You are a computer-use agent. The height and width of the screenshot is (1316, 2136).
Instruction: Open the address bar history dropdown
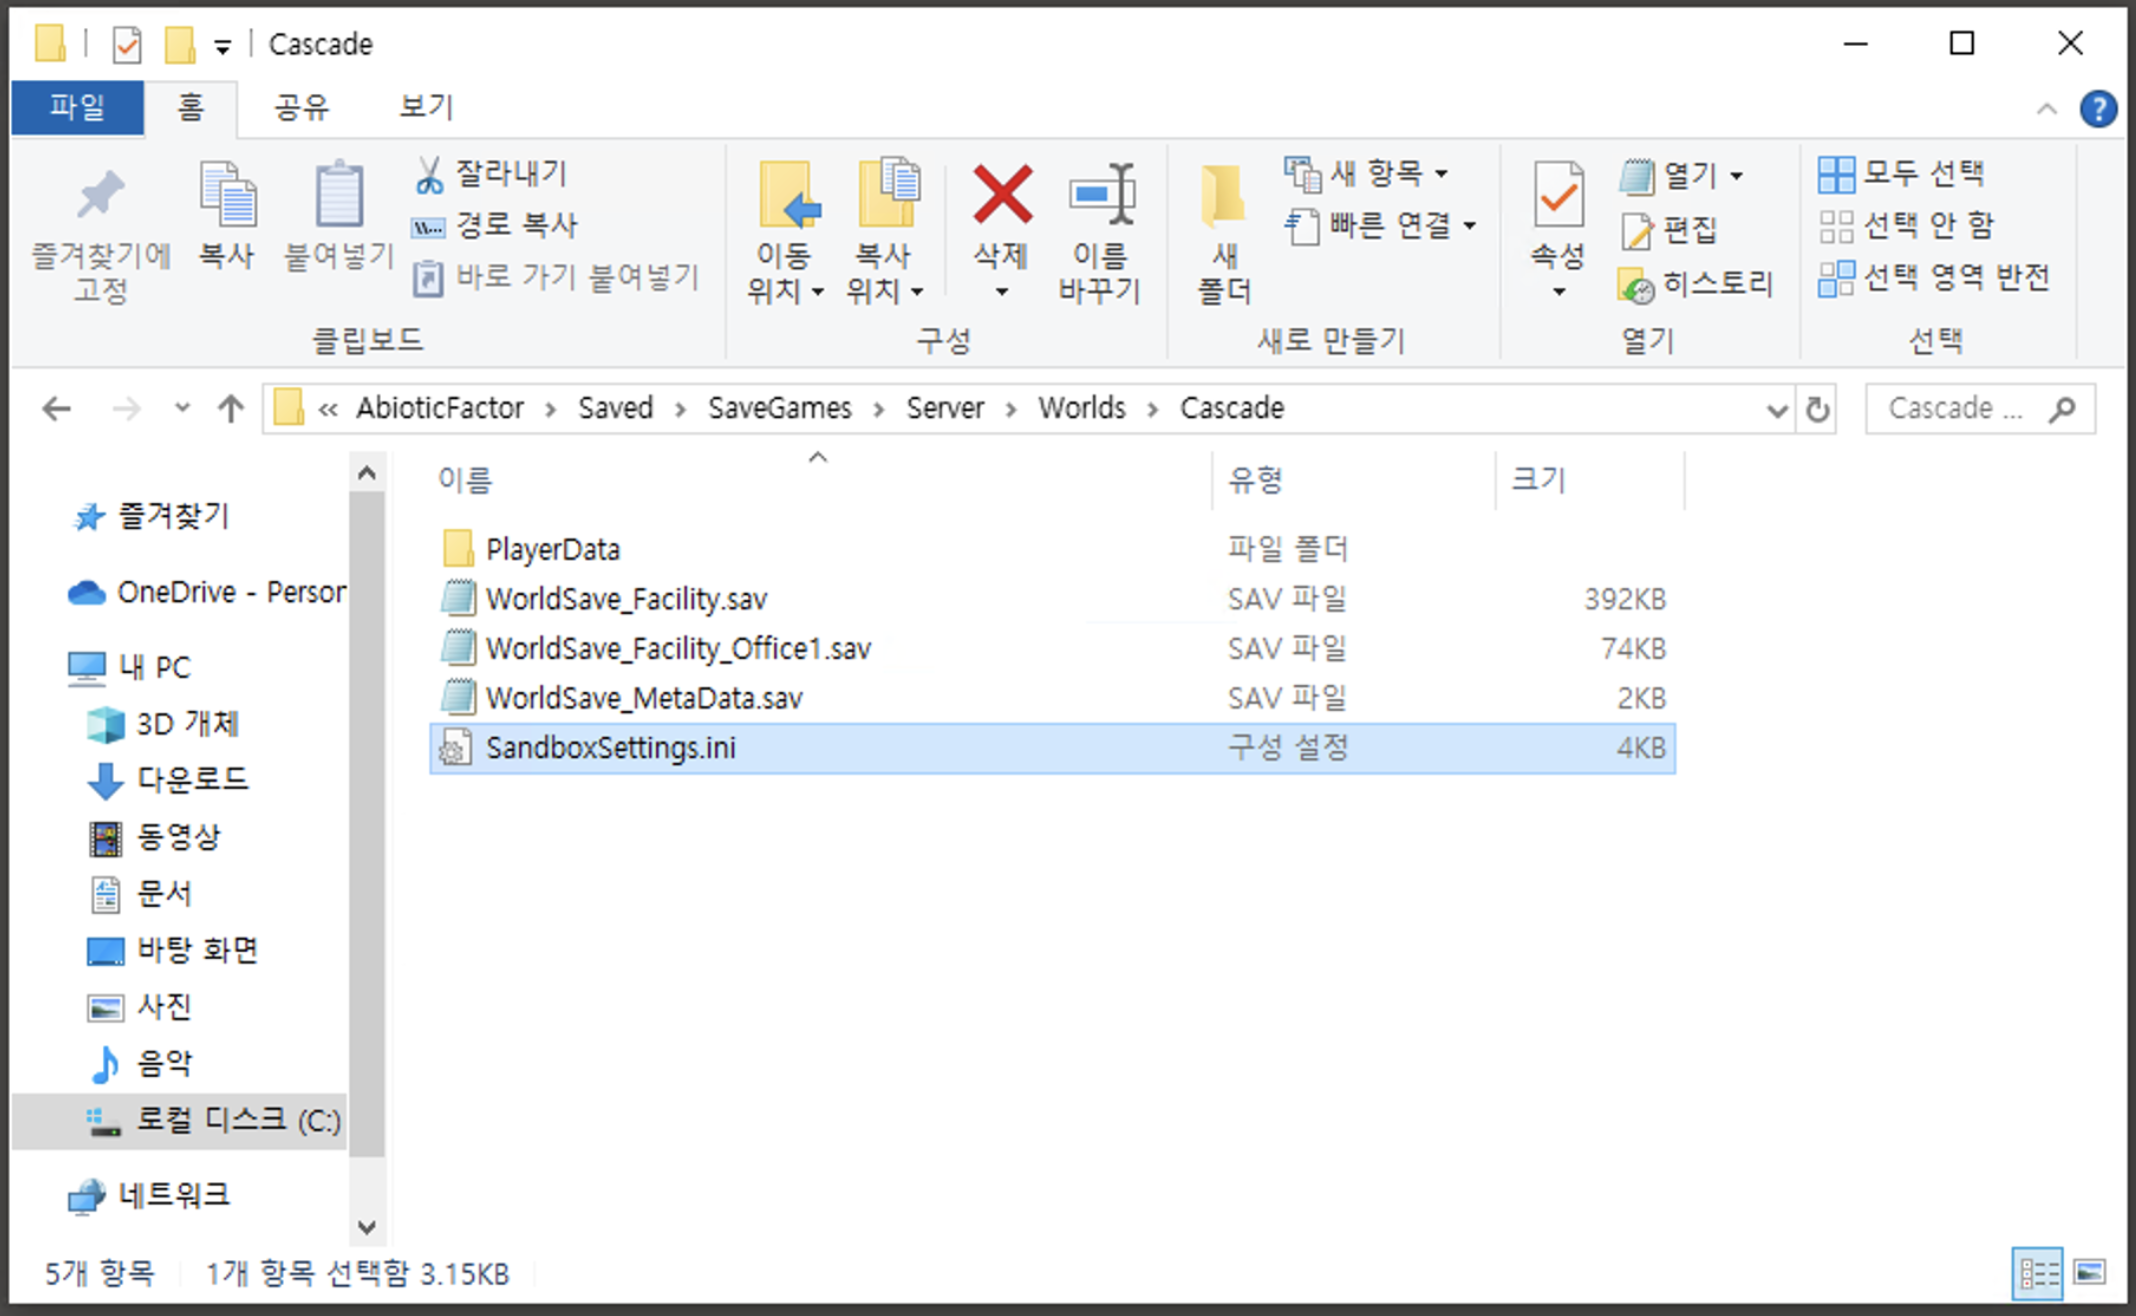[1777, 410]
